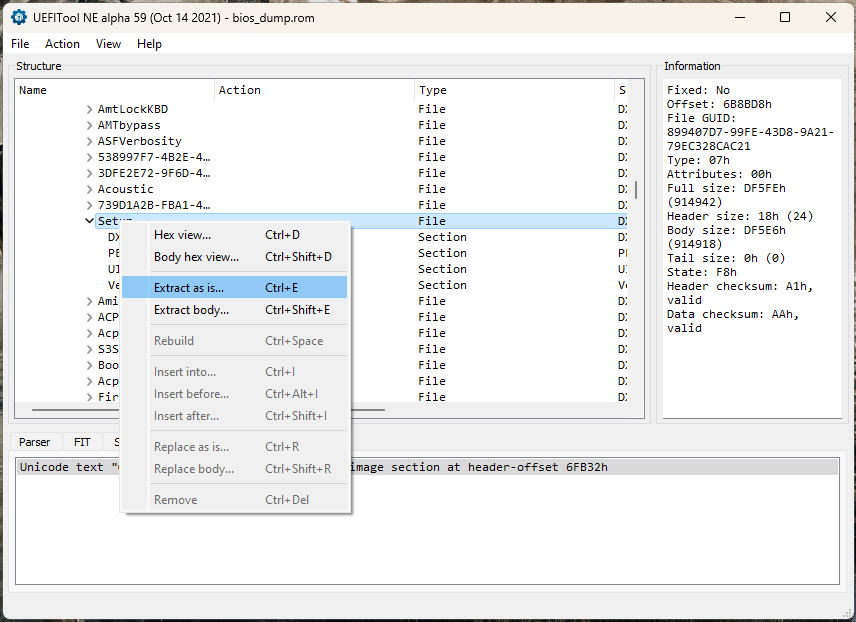This screenshot has width=856, height=622.
Task: Click the UEFITool app icon in title bar
Action: 19,17
